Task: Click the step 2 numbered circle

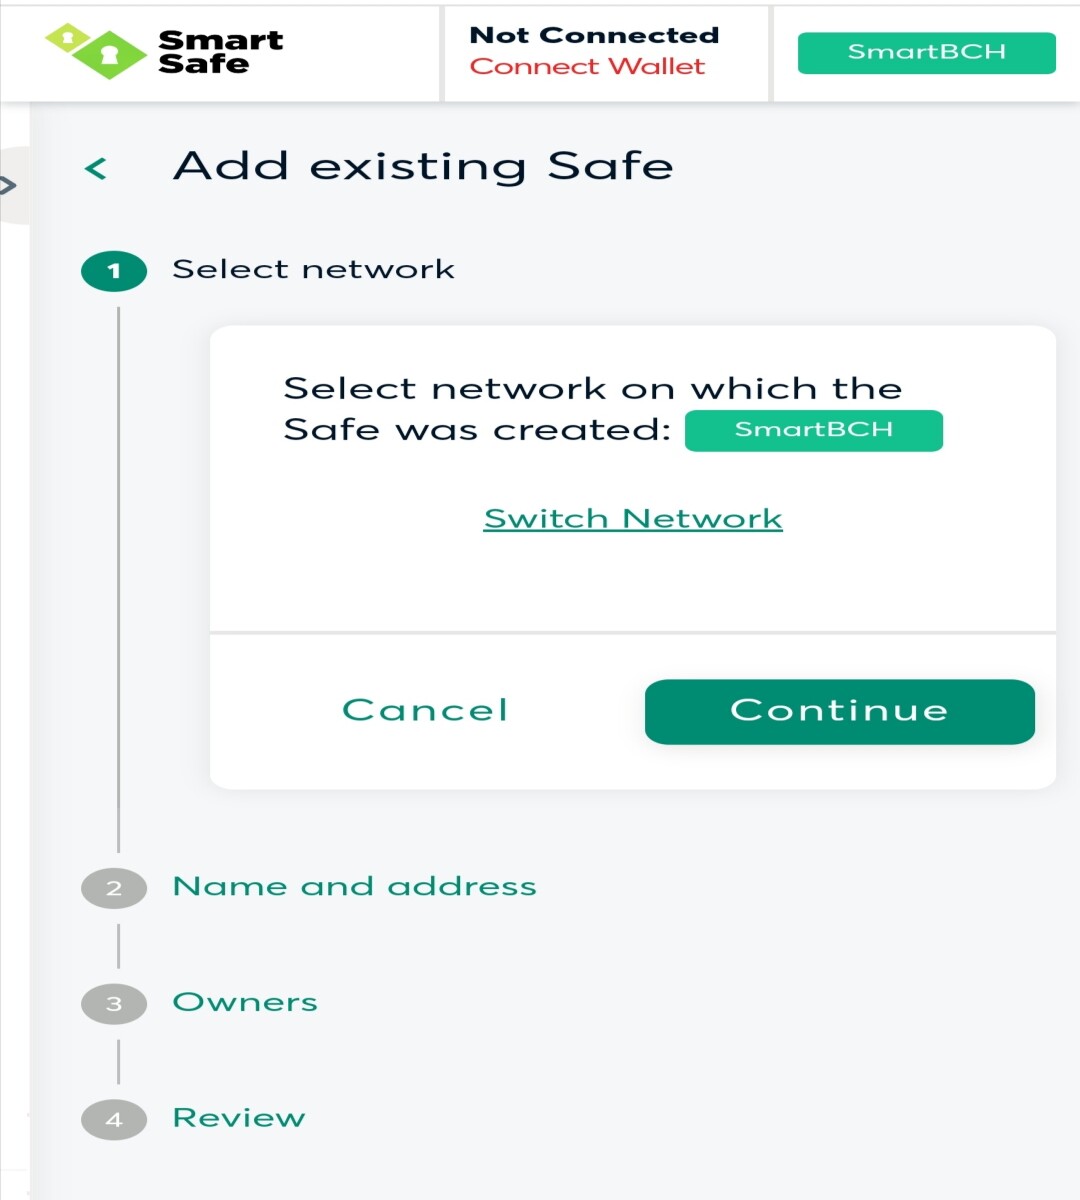Action: tap(114, 888)
